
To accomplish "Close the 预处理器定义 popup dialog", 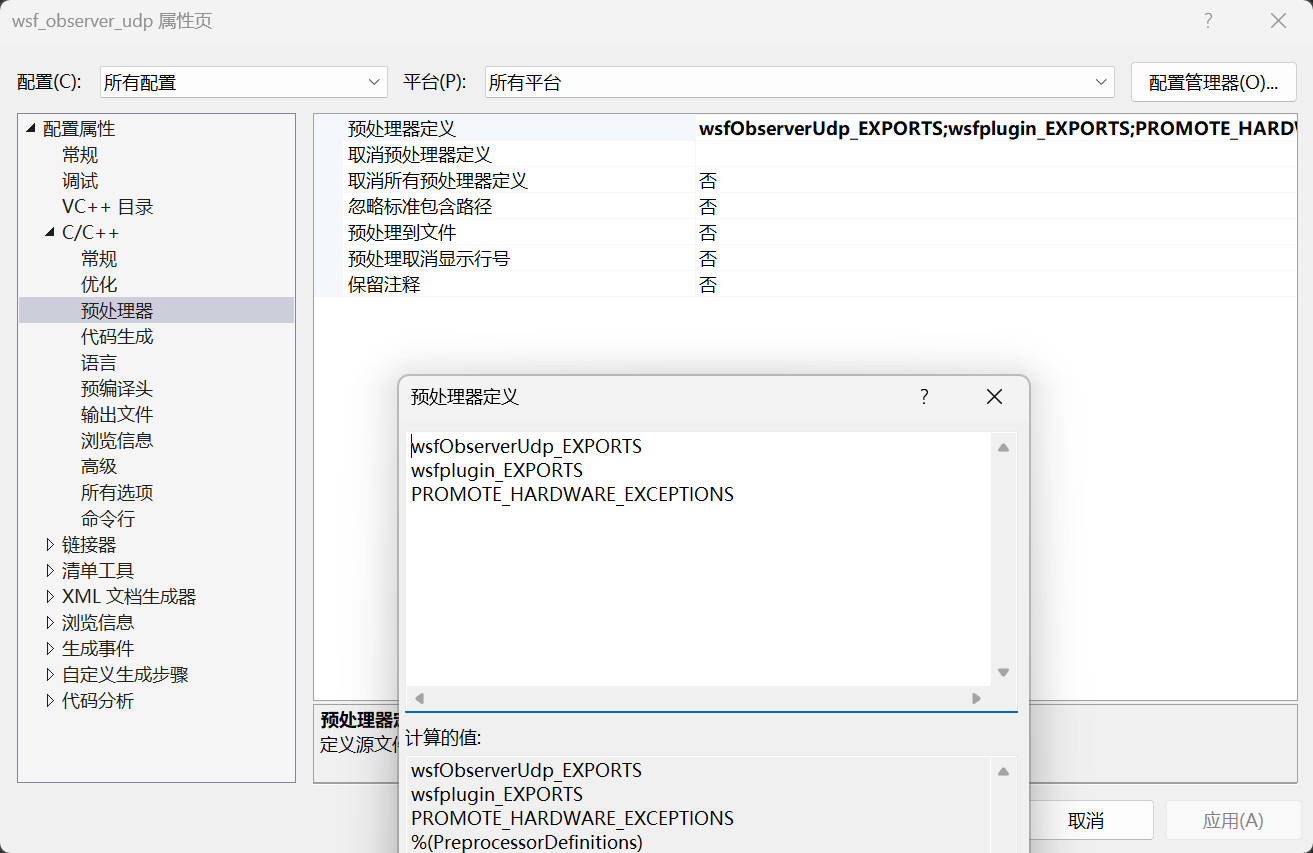I will [994, 397].
